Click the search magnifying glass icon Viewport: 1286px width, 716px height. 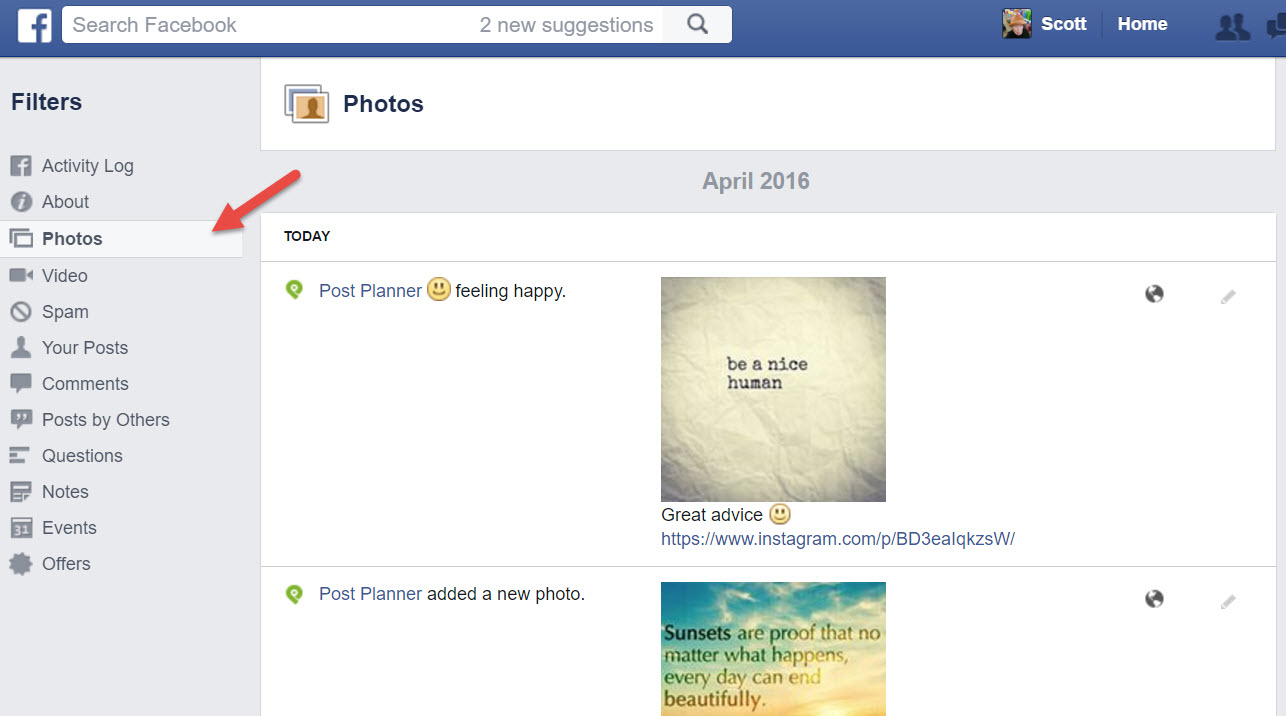tap(696, 24)
